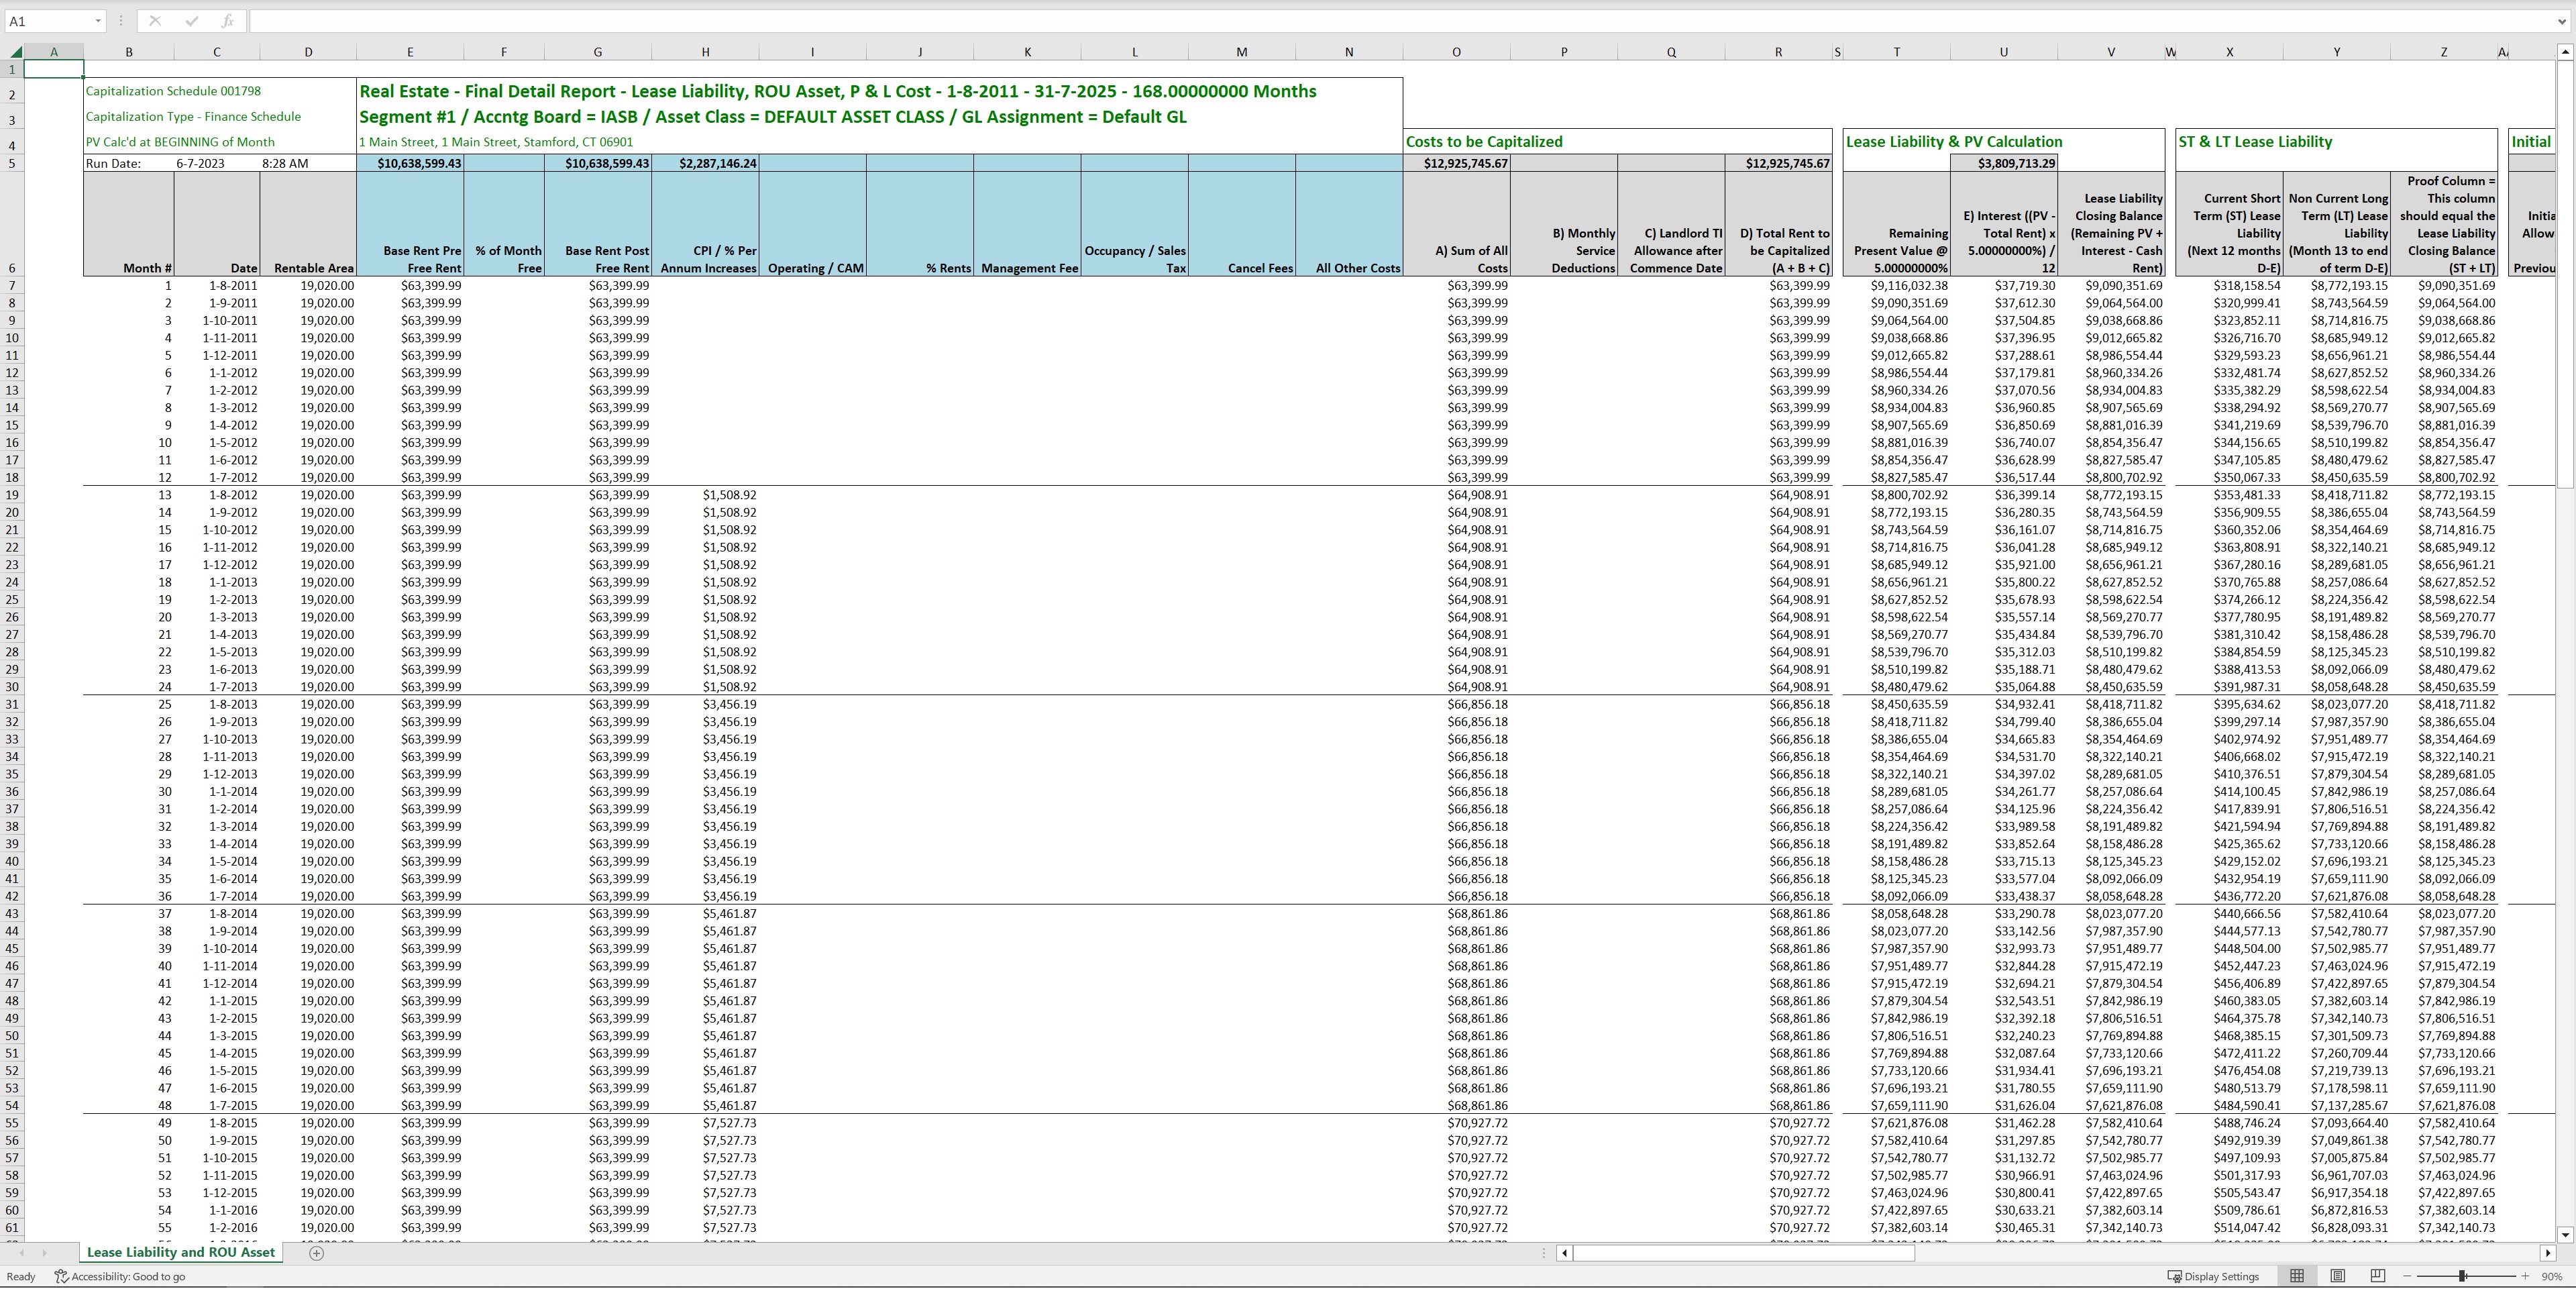Click the zoom slider handle
Screen dimensions: 2576x1291
2462,1276
